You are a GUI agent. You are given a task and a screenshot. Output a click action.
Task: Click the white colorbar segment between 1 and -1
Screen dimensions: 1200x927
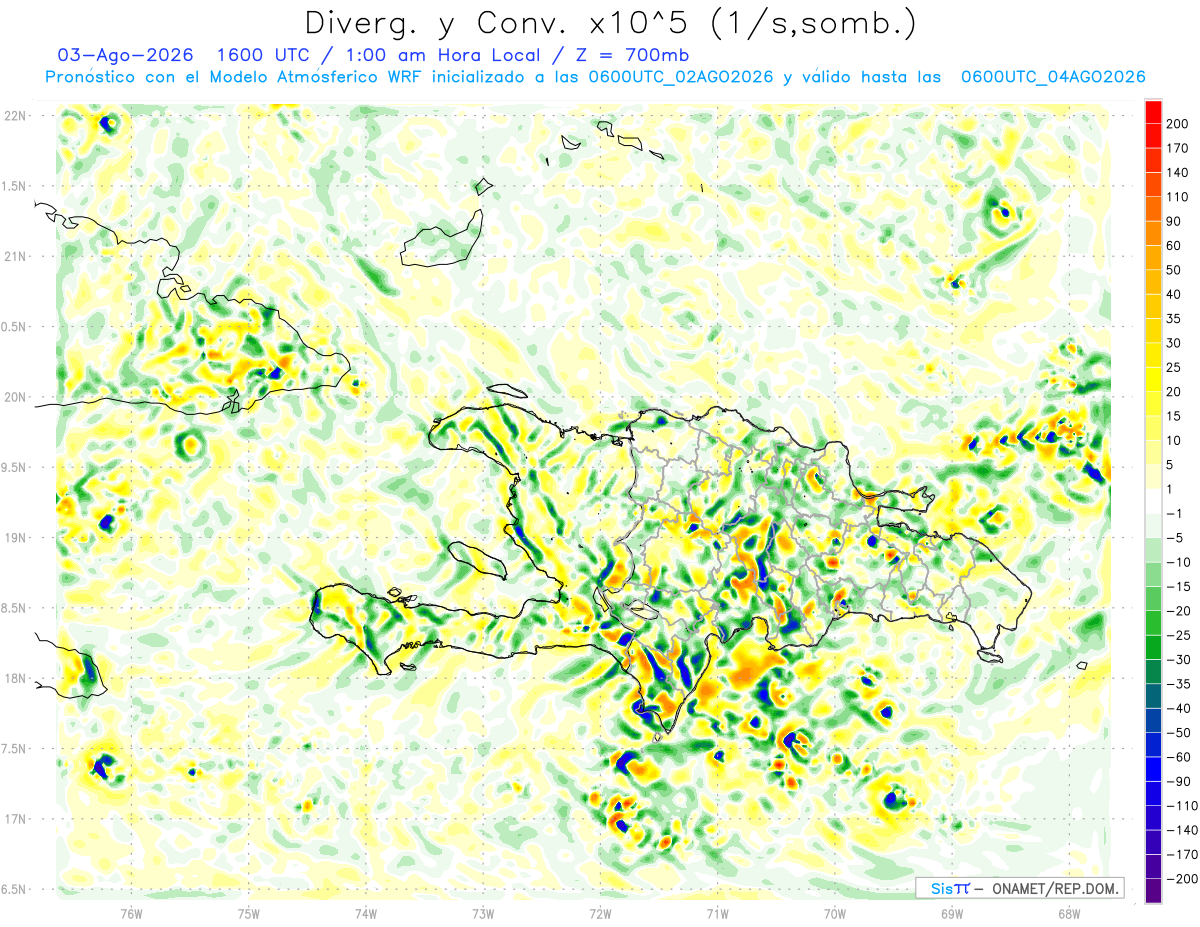(1153, 501)
